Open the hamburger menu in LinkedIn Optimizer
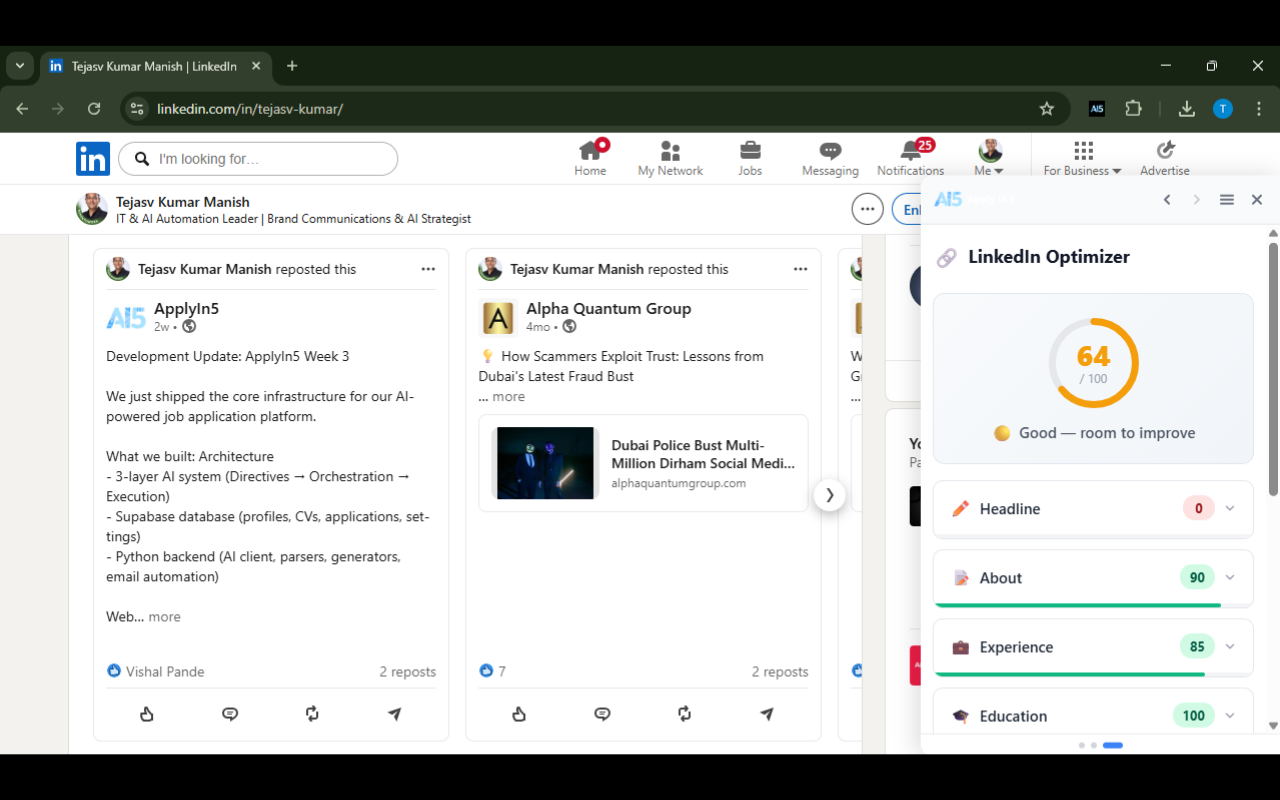 [x=1226, y=199]
